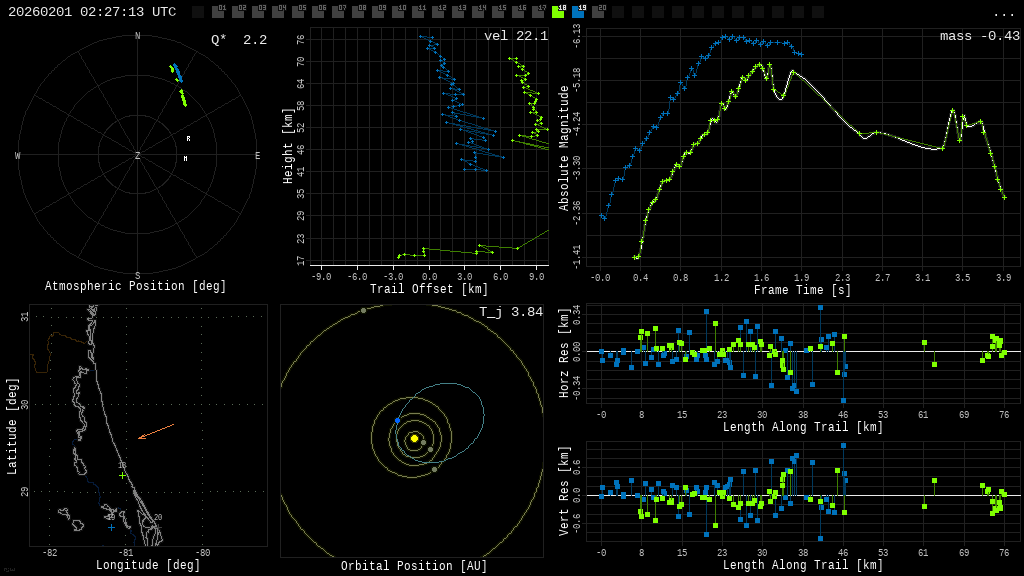Select station 06 square in the top bar

(x=319, y=12)
